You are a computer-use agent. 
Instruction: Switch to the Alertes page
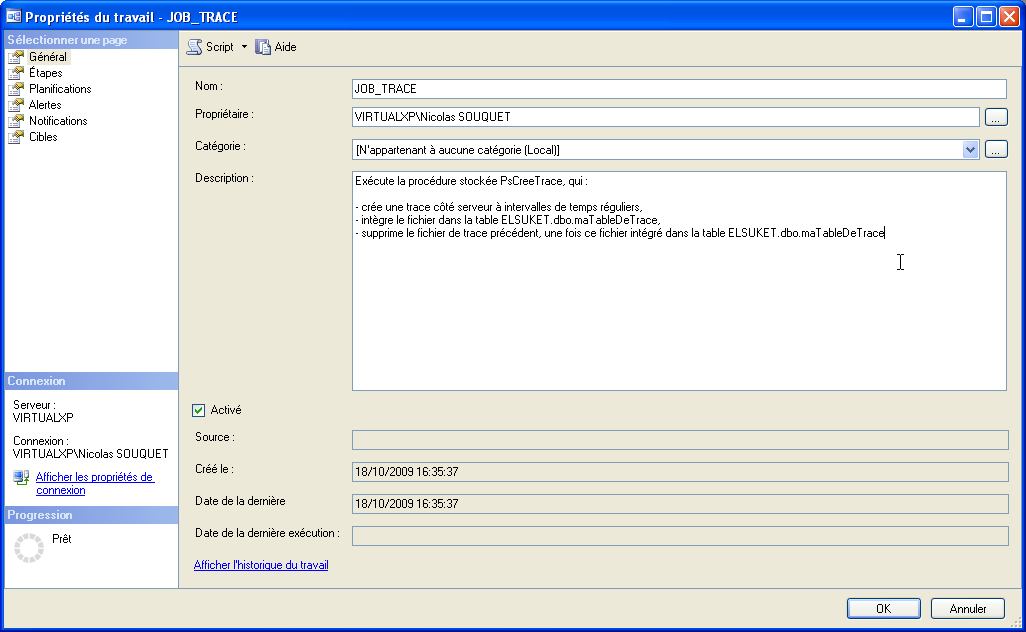pos(45,105)
